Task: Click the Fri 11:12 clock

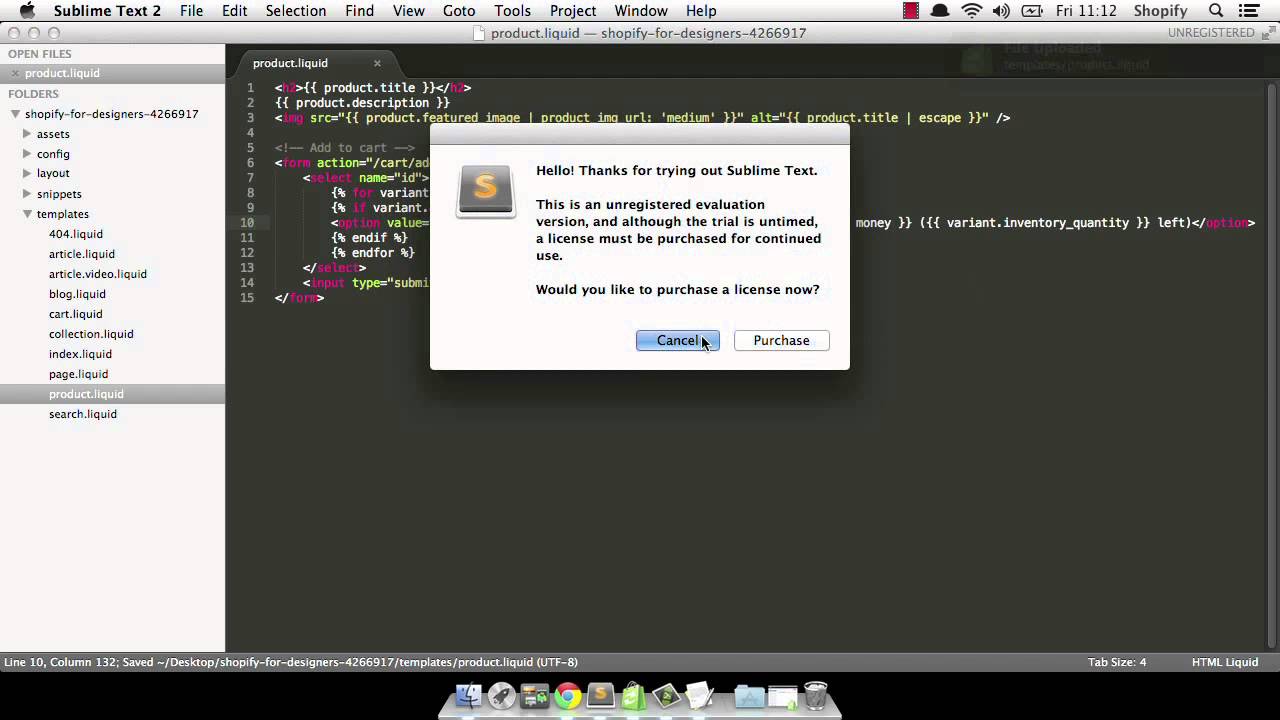Action: click(x=1088, y=11)
